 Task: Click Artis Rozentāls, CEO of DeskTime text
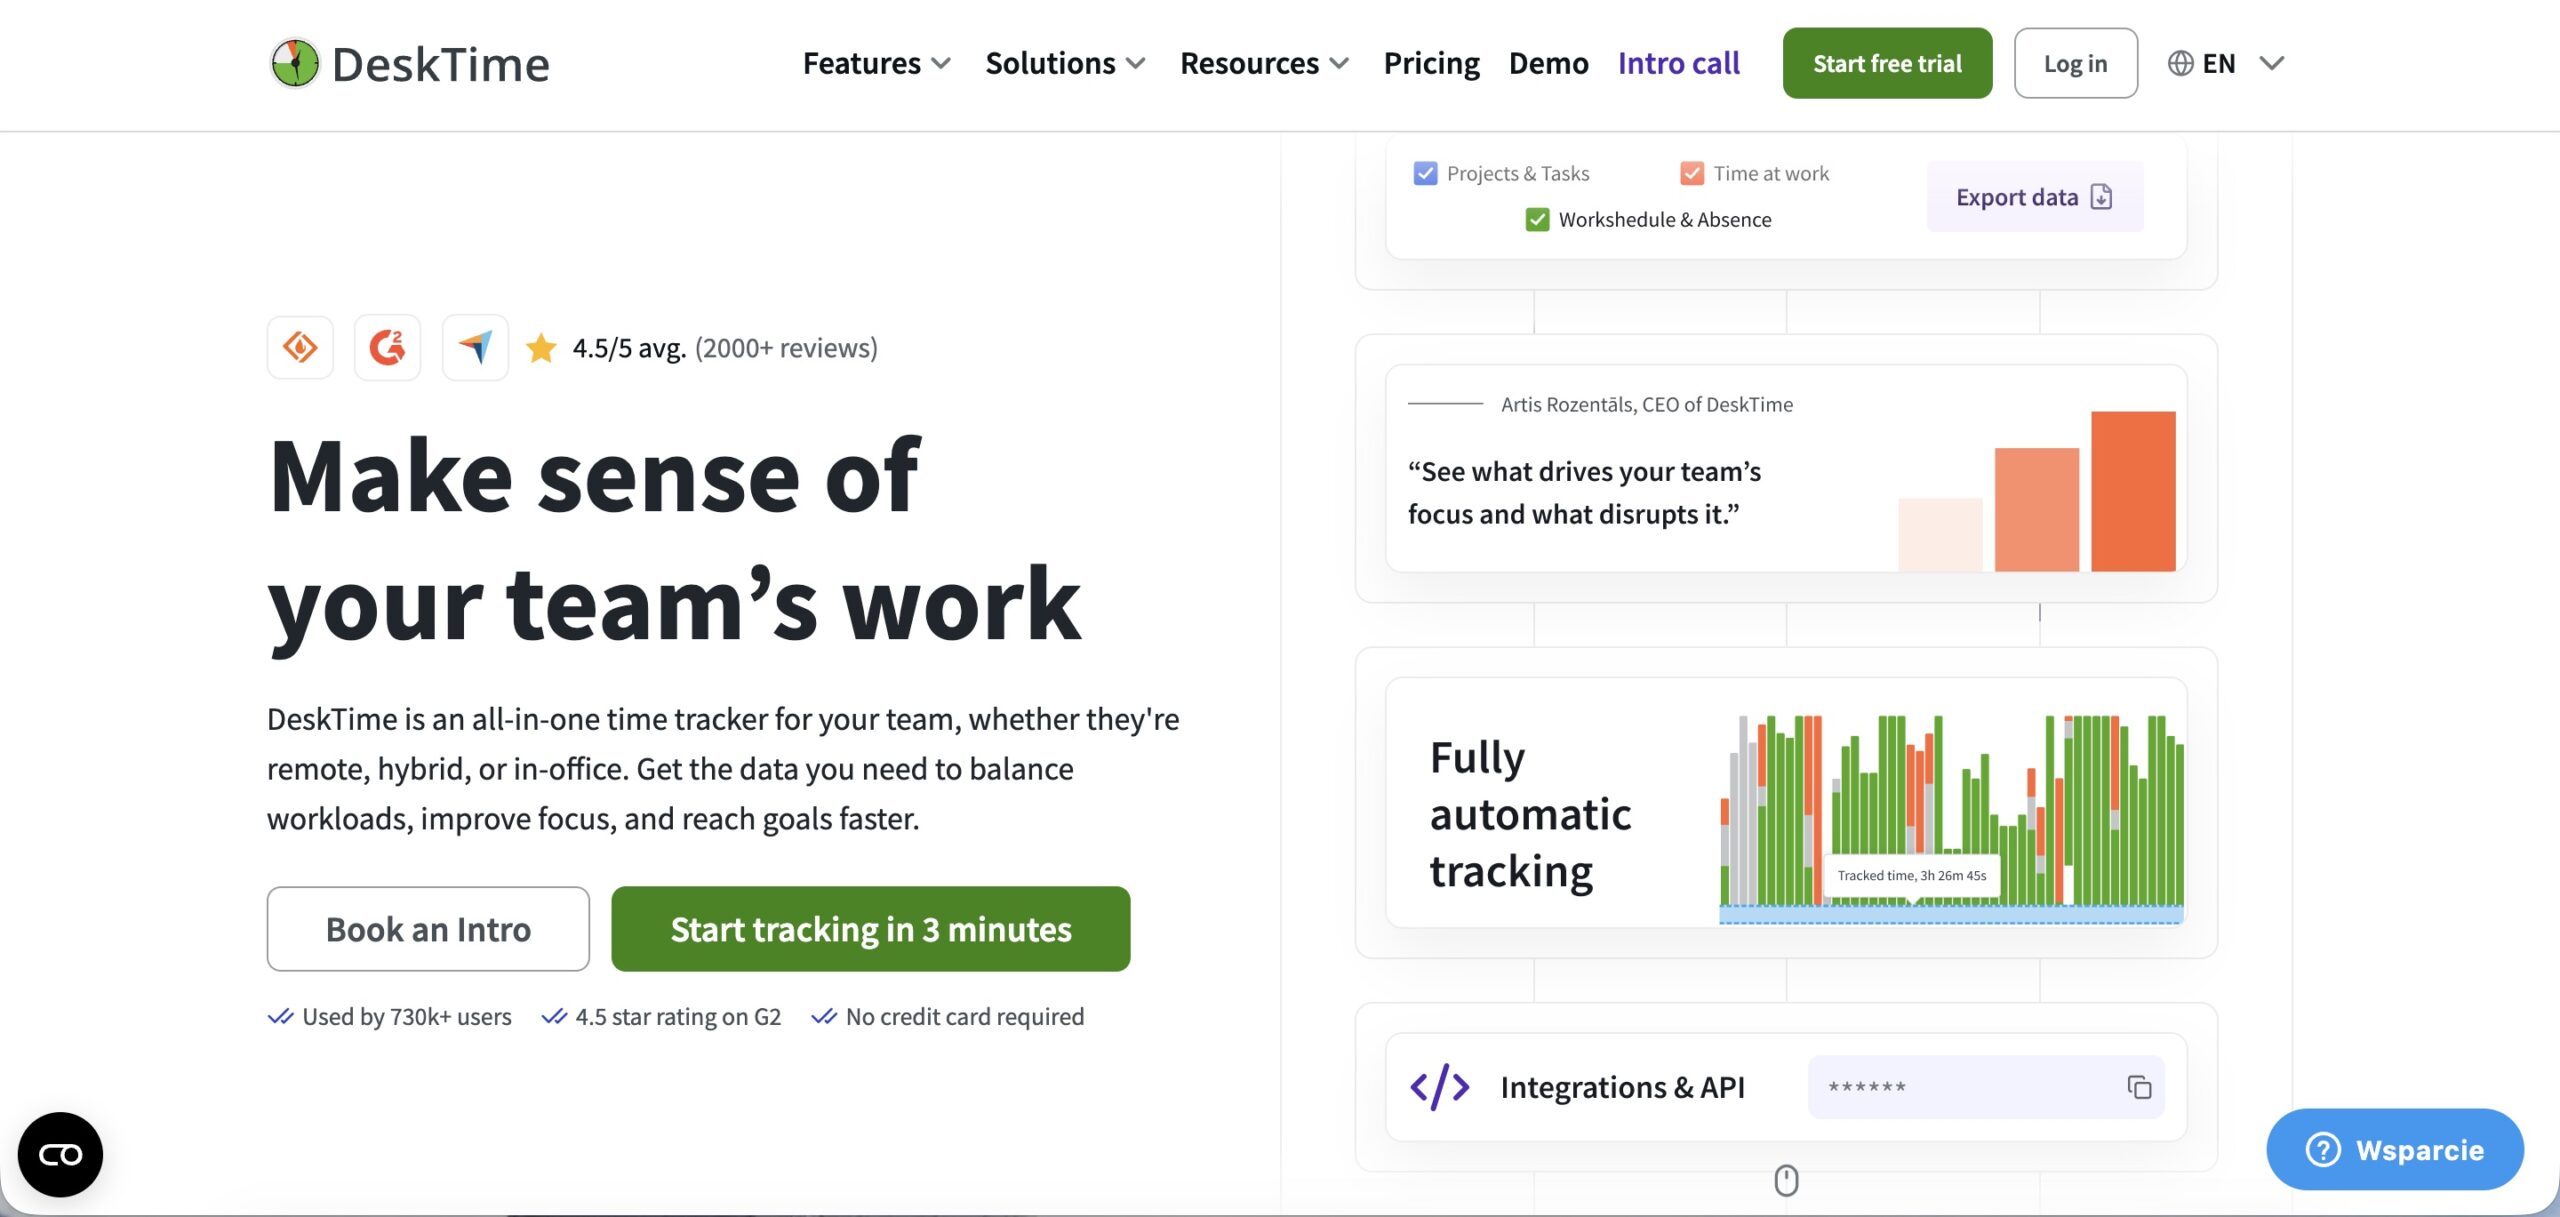(x=1647, y=404)
